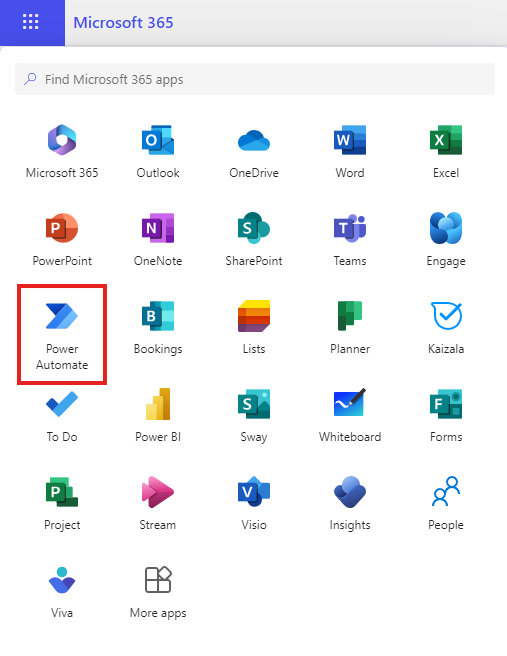
Task: Launch Bookings
Action: point(158,328)
